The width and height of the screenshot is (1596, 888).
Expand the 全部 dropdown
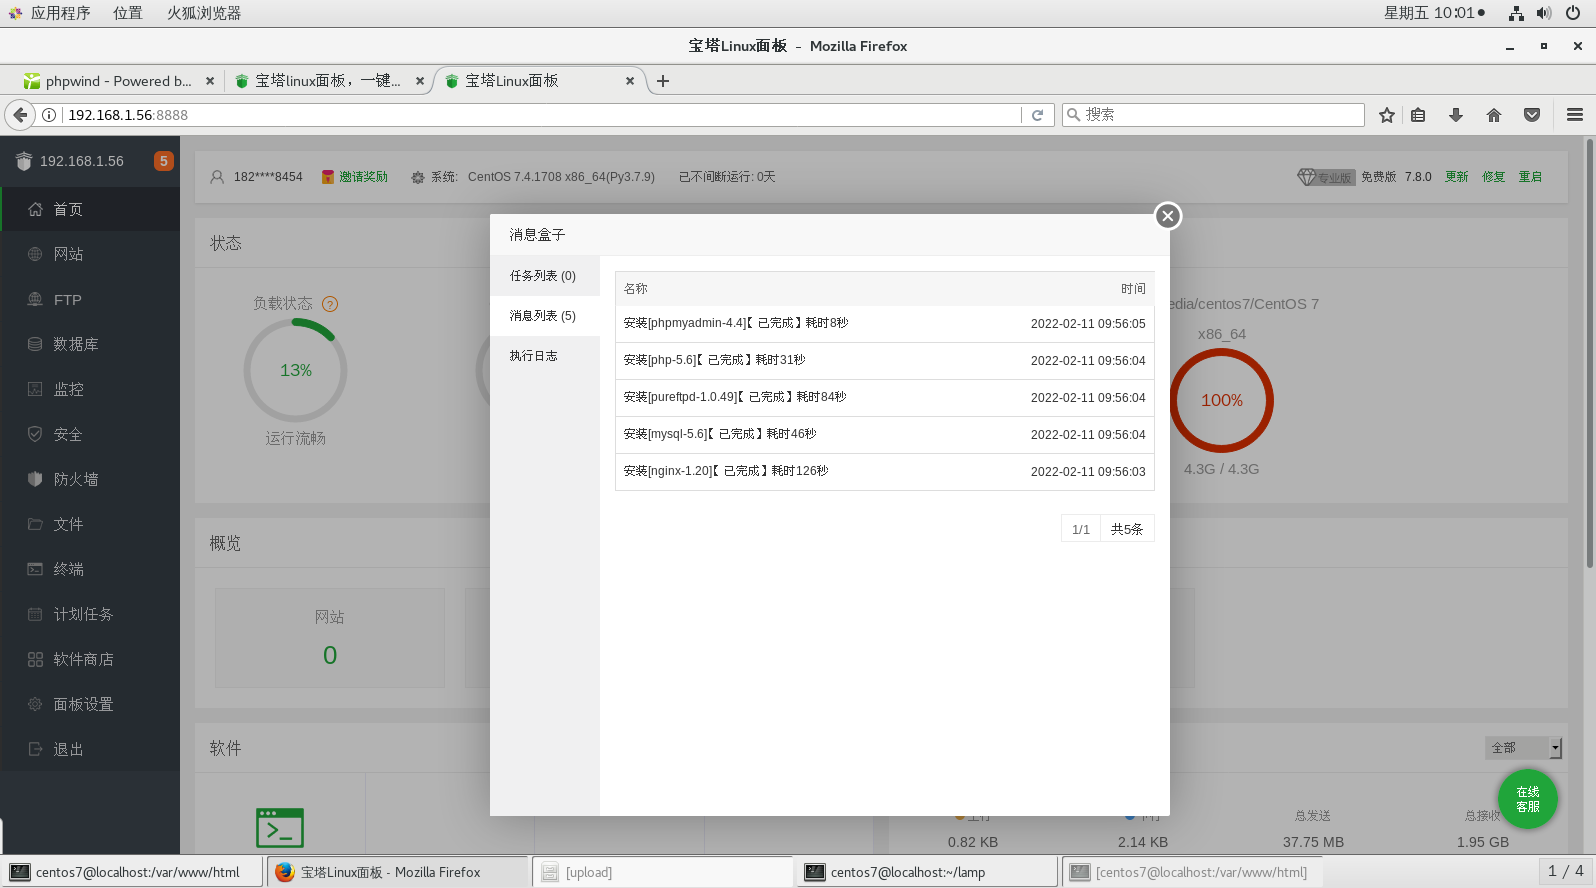pos(1523,748)
